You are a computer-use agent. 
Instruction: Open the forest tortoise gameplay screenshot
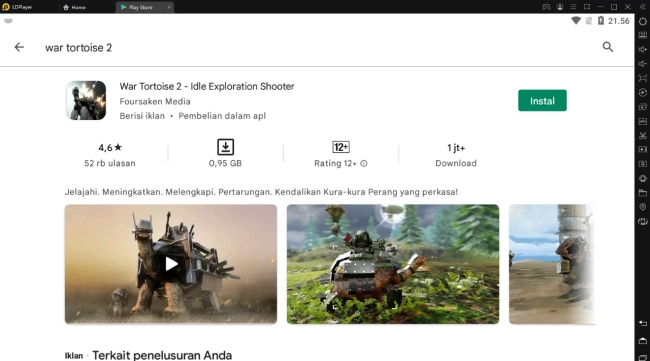pos(393,264)
